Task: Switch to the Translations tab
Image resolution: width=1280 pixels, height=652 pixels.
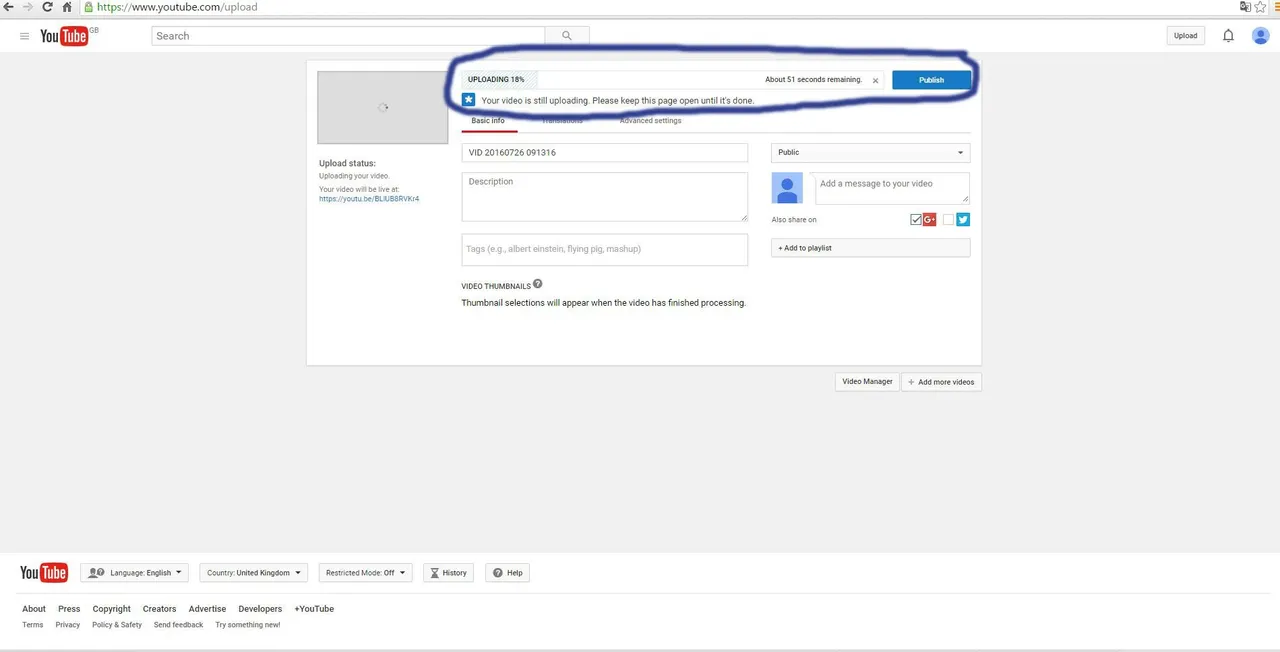Action: click(x=562, y=121)
